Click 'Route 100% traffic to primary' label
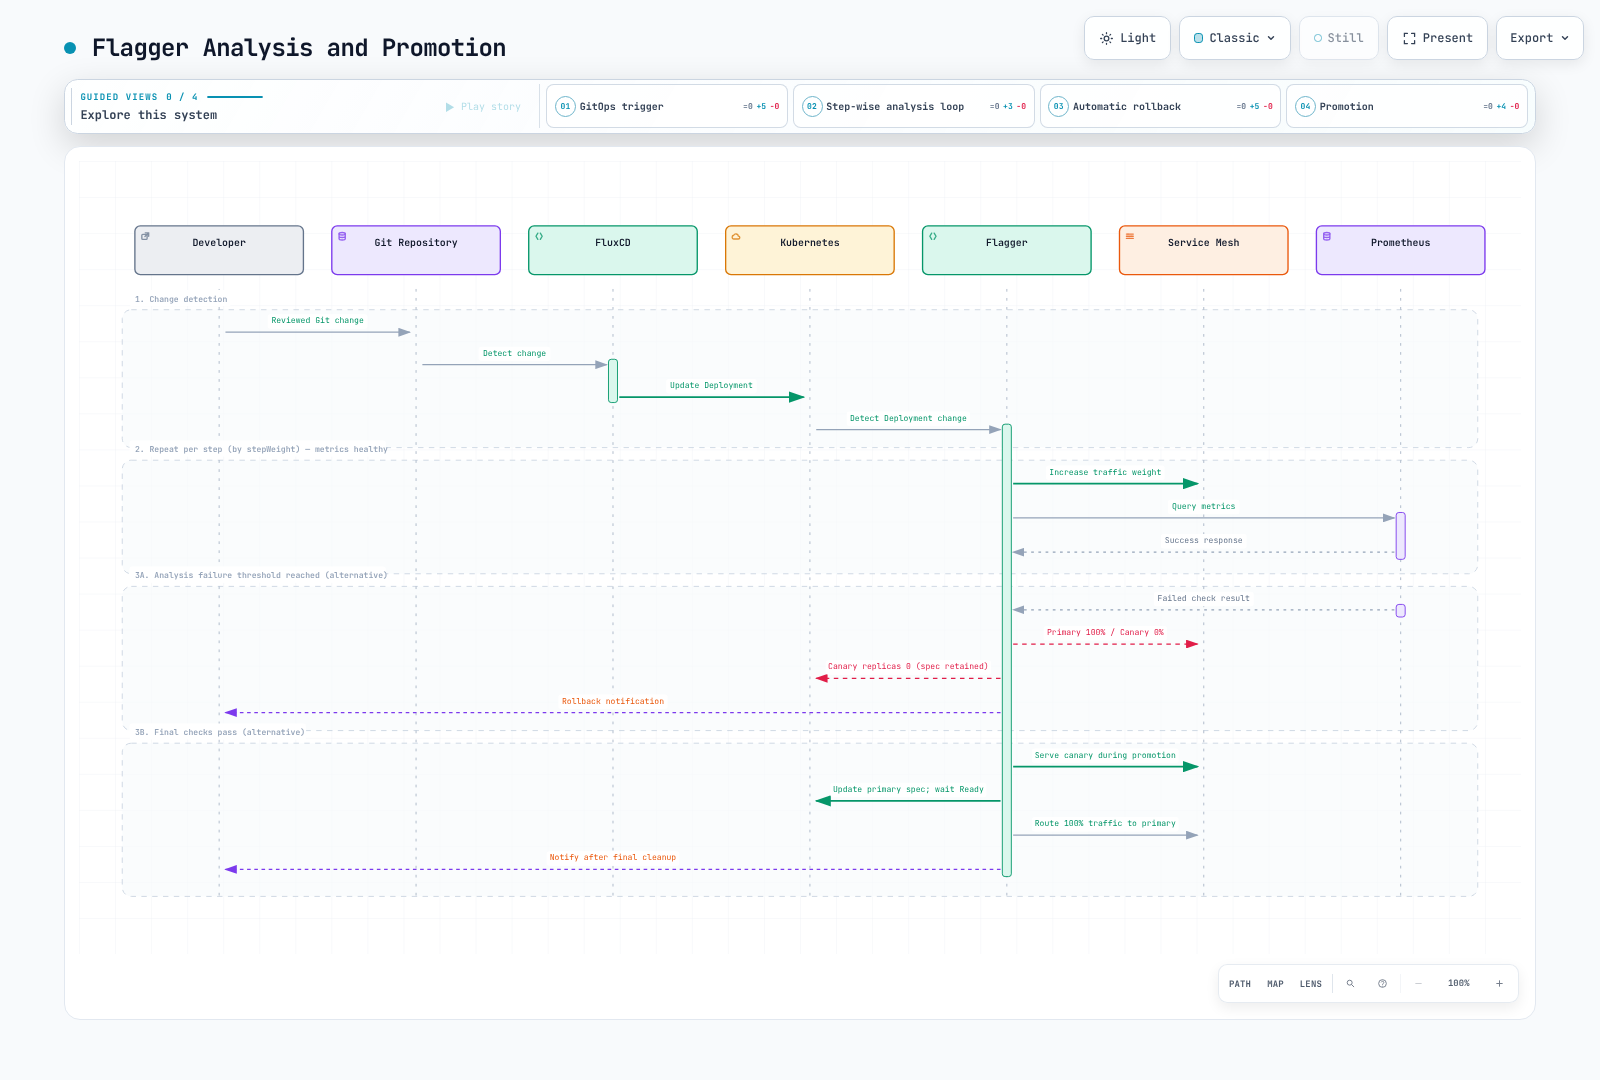 pyautogui.click(x=1105, y=824)
